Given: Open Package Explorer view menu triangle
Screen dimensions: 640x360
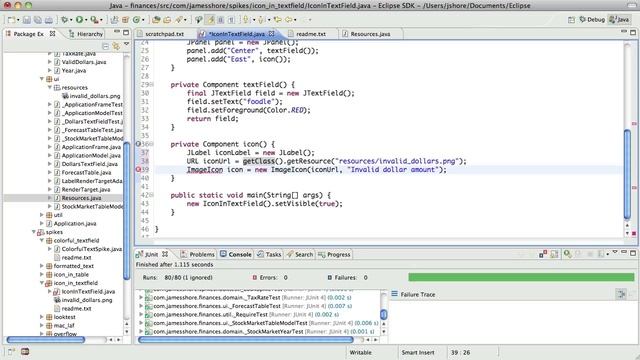Looking at the screenshot, I should (127, 44).
